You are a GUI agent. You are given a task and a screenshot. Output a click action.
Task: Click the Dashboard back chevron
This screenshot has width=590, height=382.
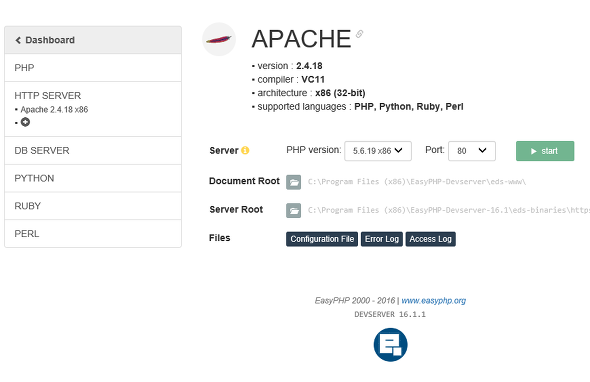click(x=18, y=40)
